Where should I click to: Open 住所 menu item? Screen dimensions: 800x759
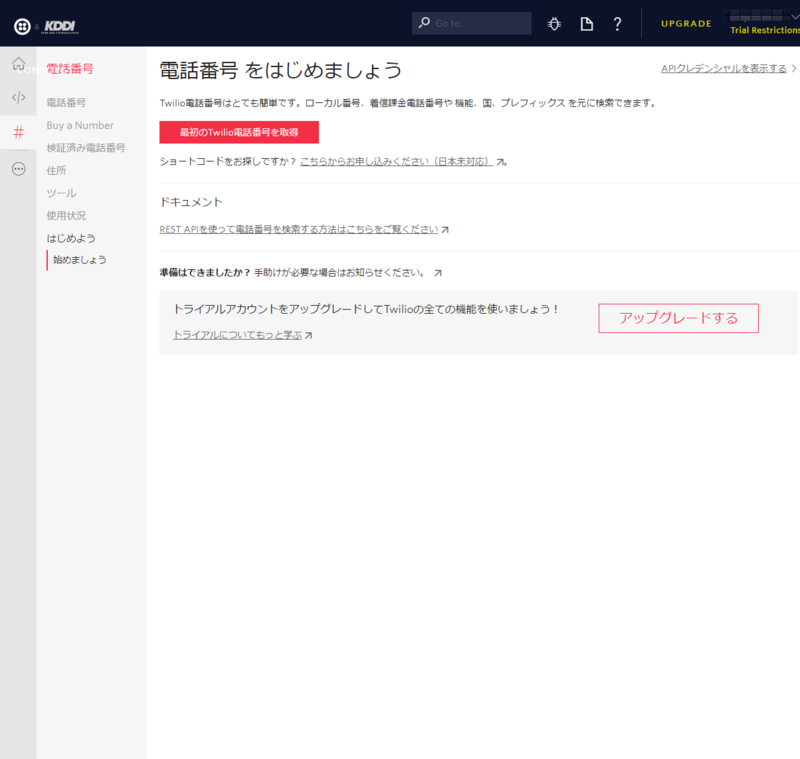coord(56,170)
